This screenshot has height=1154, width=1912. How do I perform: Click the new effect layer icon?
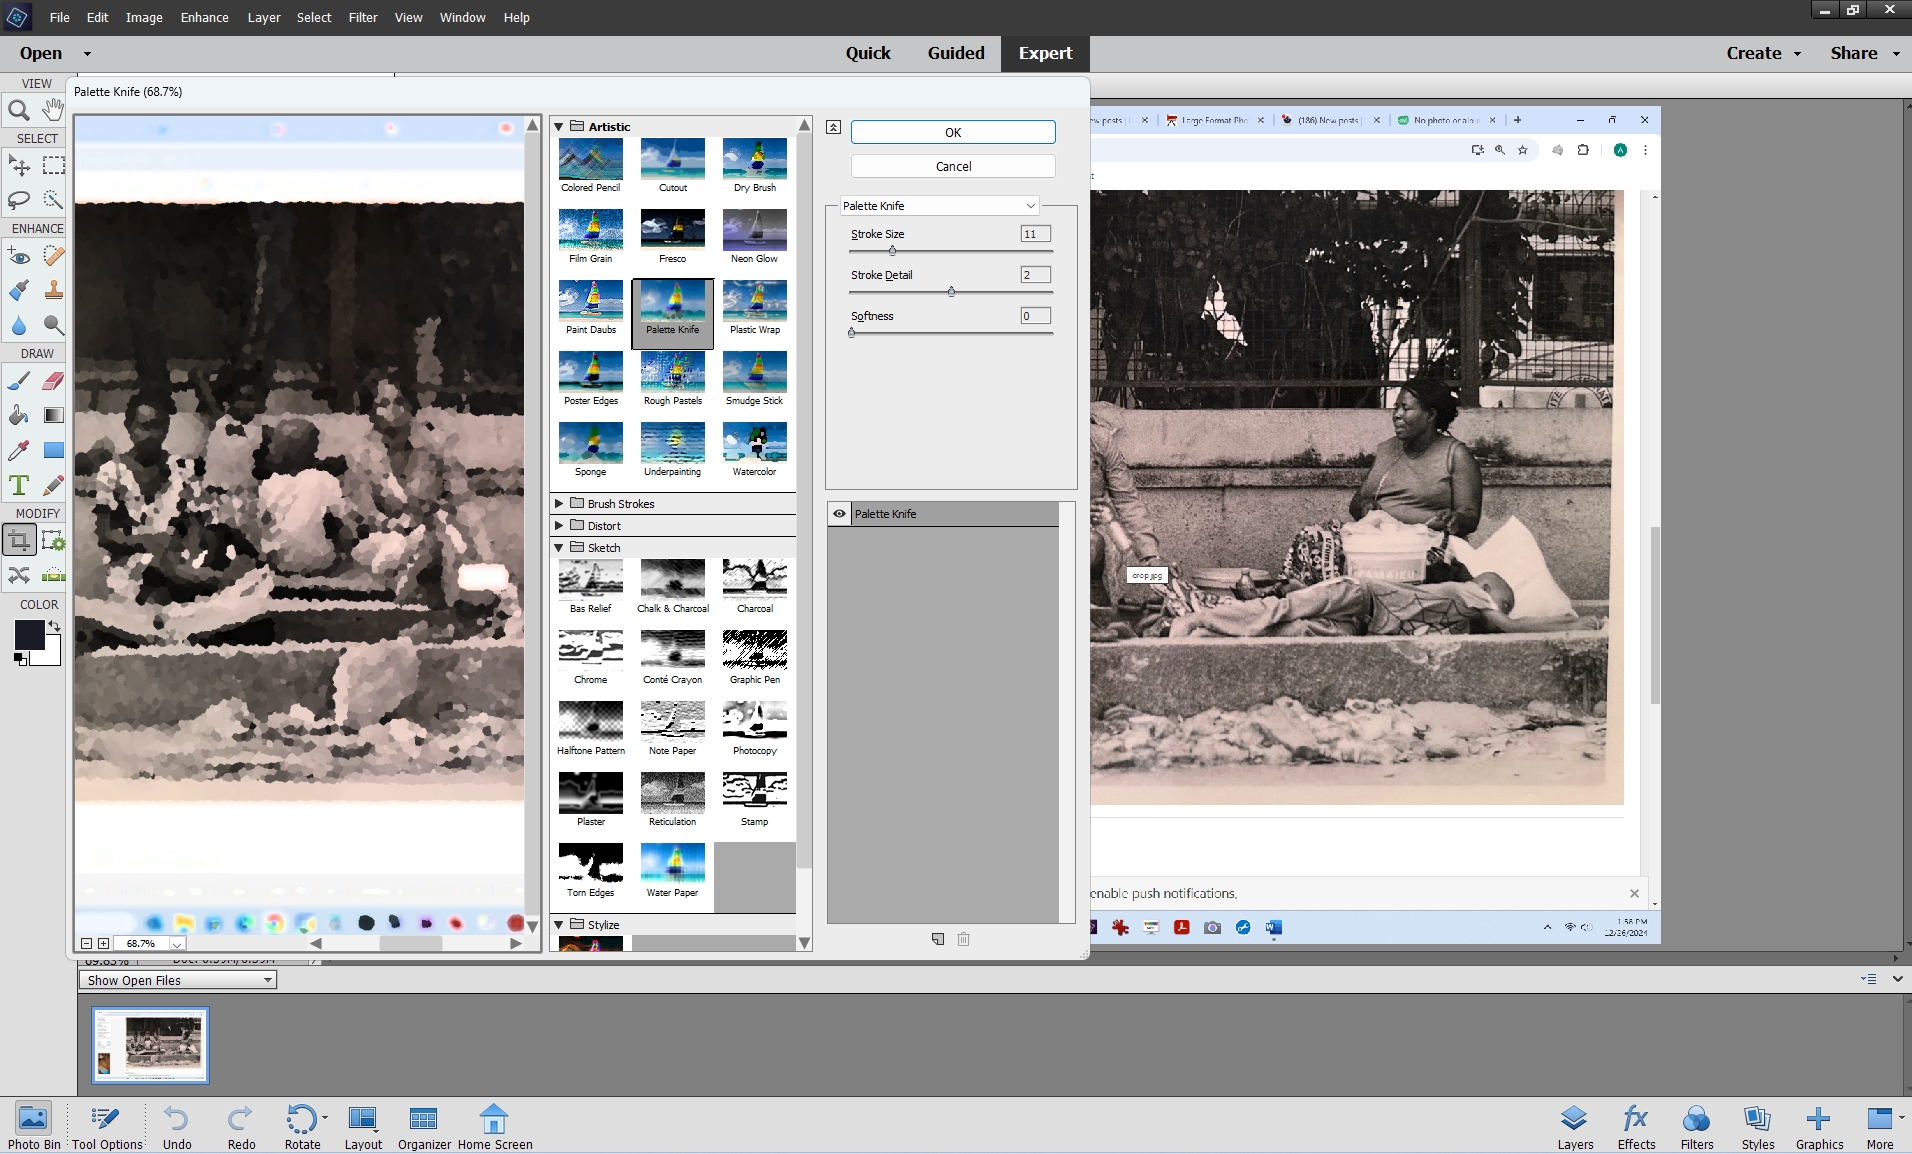pyautogui.click(x=937, y=939)
